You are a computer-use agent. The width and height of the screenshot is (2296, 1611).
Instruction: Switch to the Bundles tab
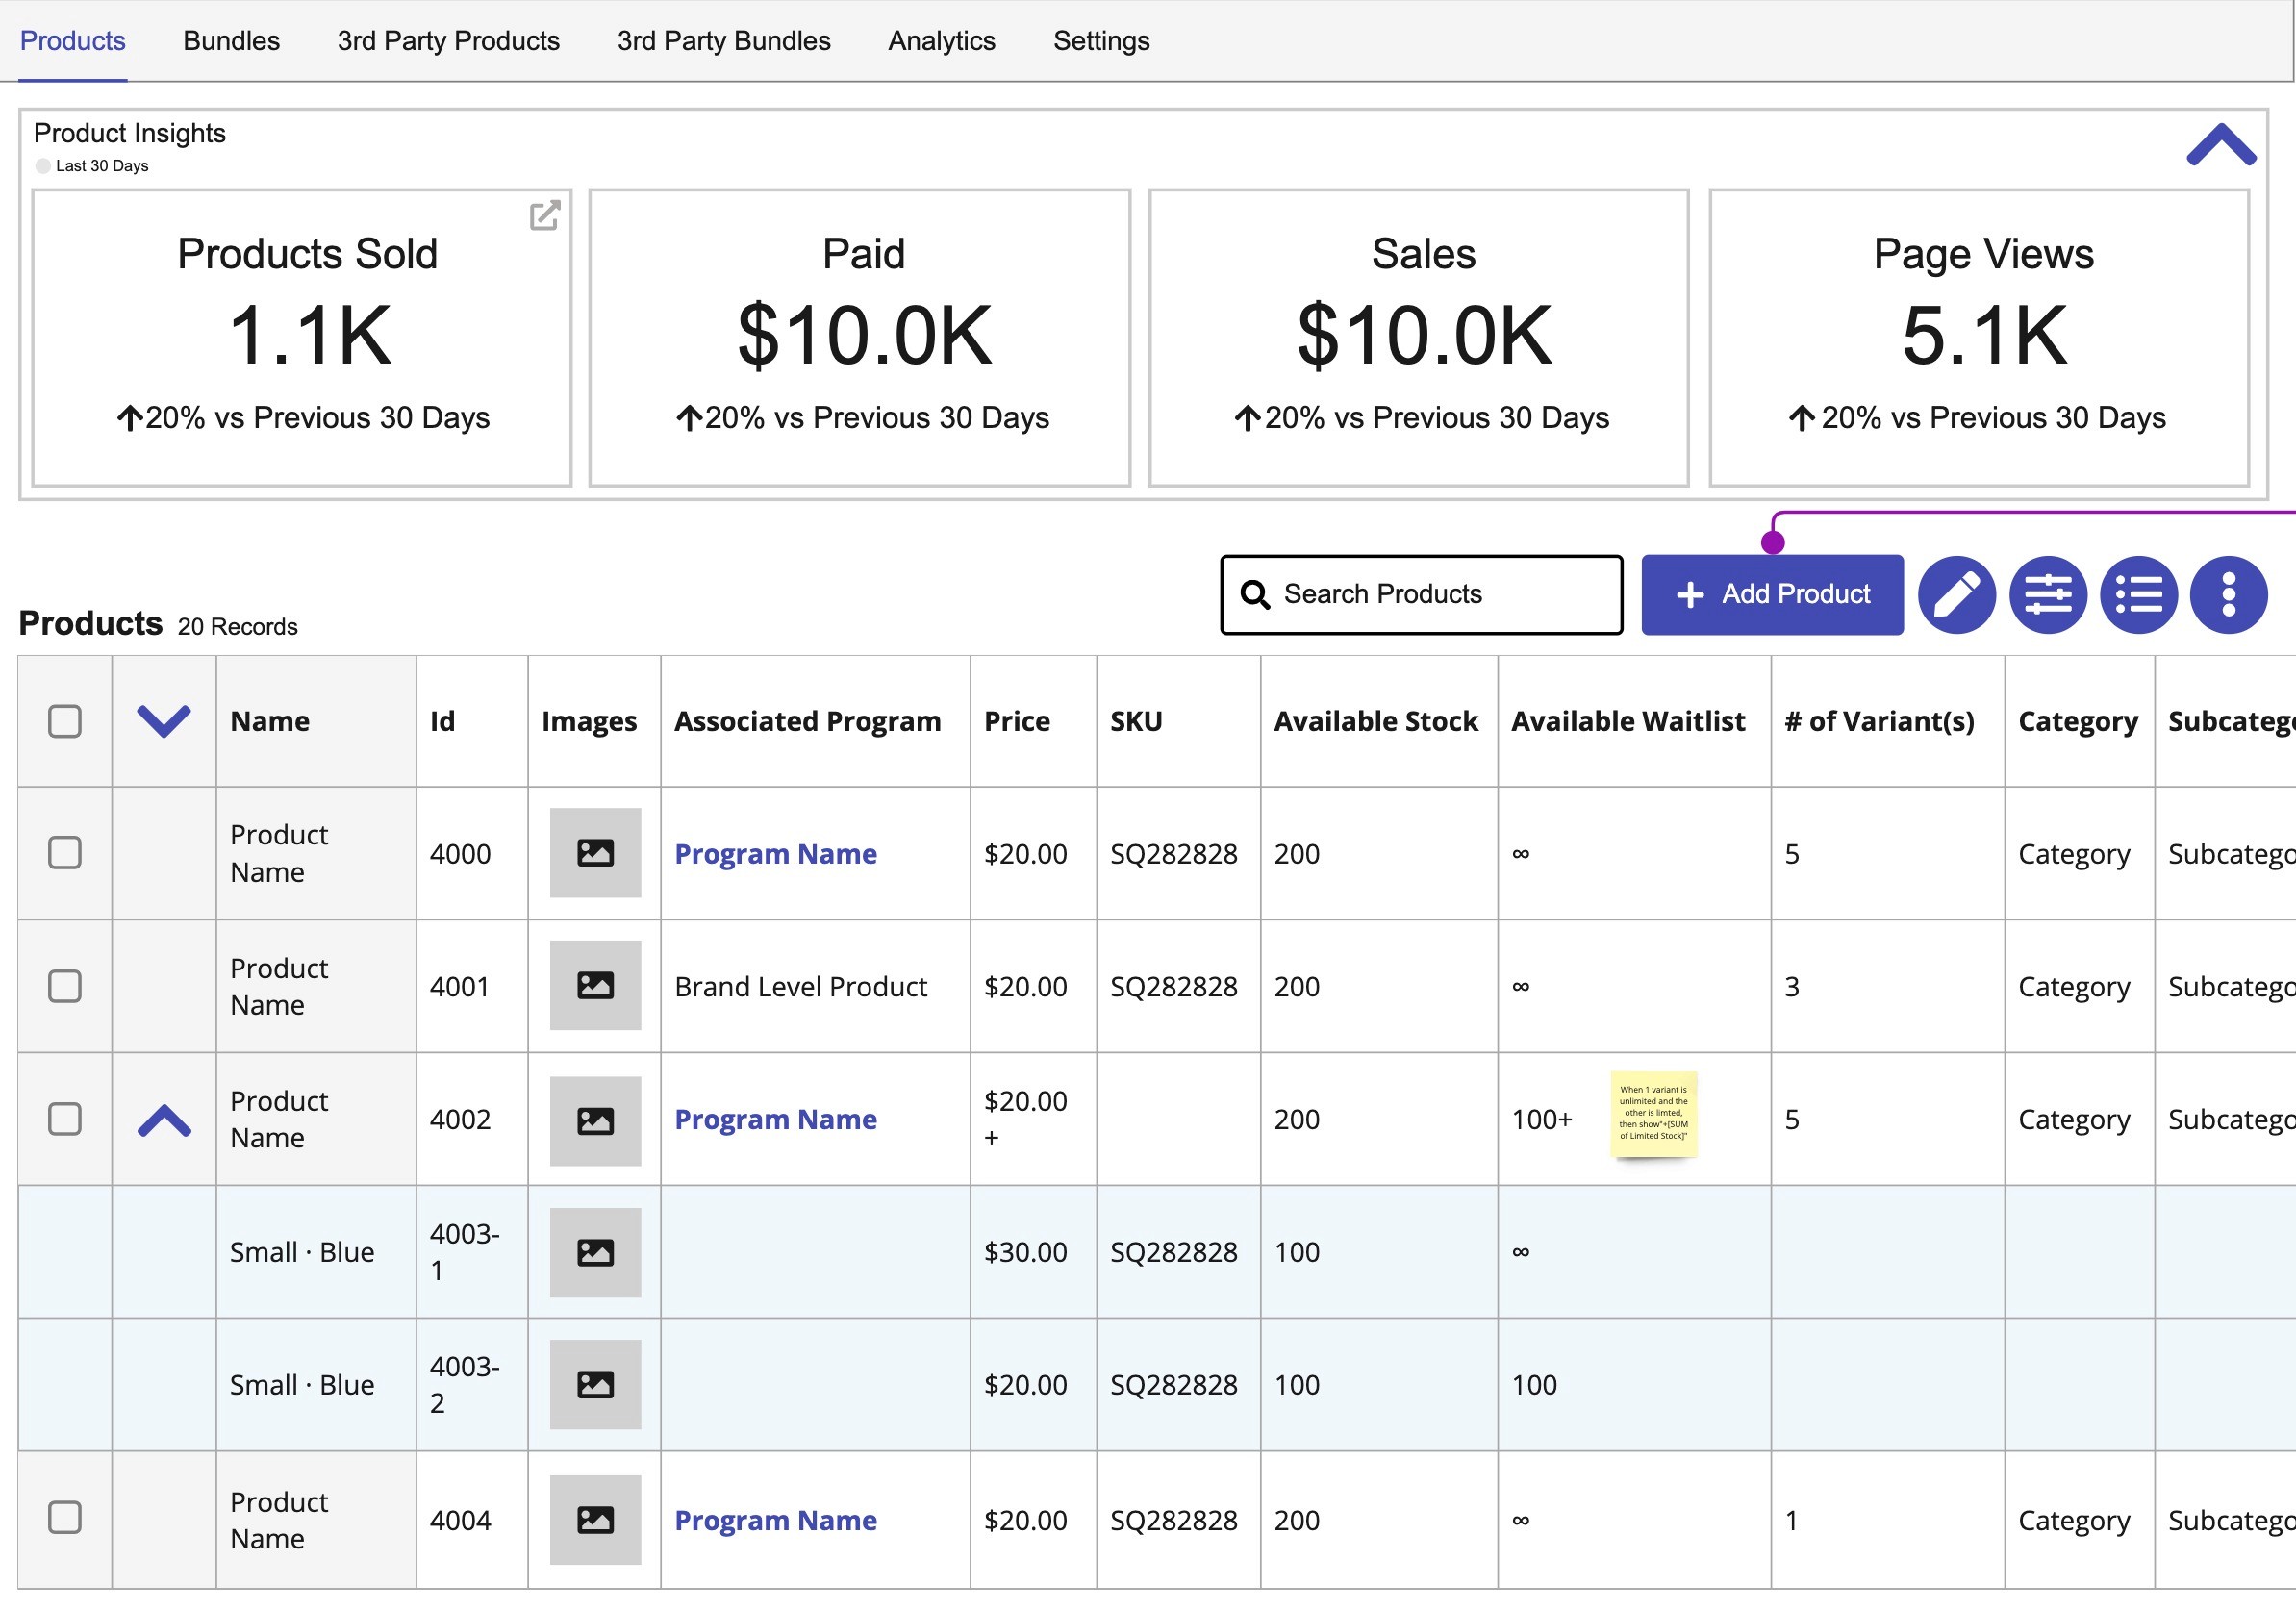pos(231,41)
